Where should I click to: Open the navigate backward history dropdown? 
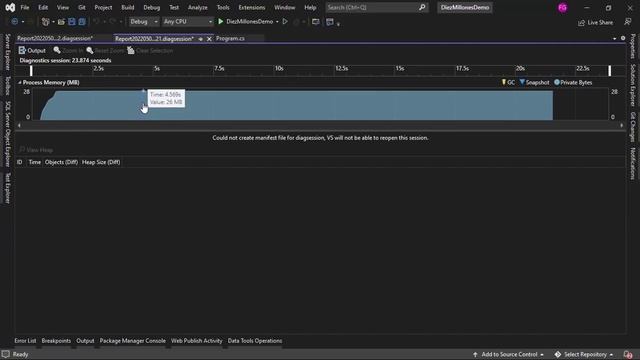pos(22,22)
